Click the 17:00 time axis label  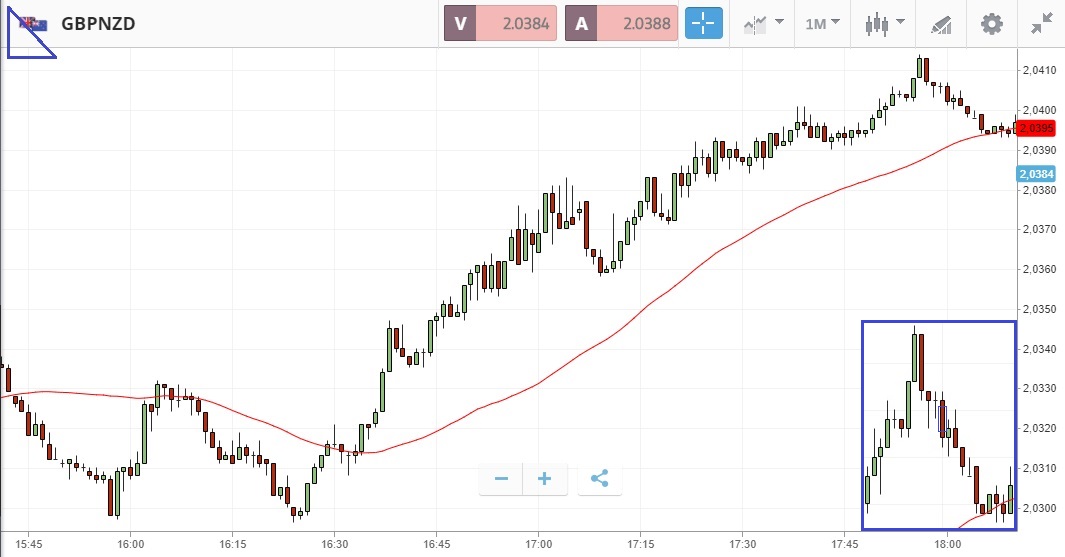(538, 545)
